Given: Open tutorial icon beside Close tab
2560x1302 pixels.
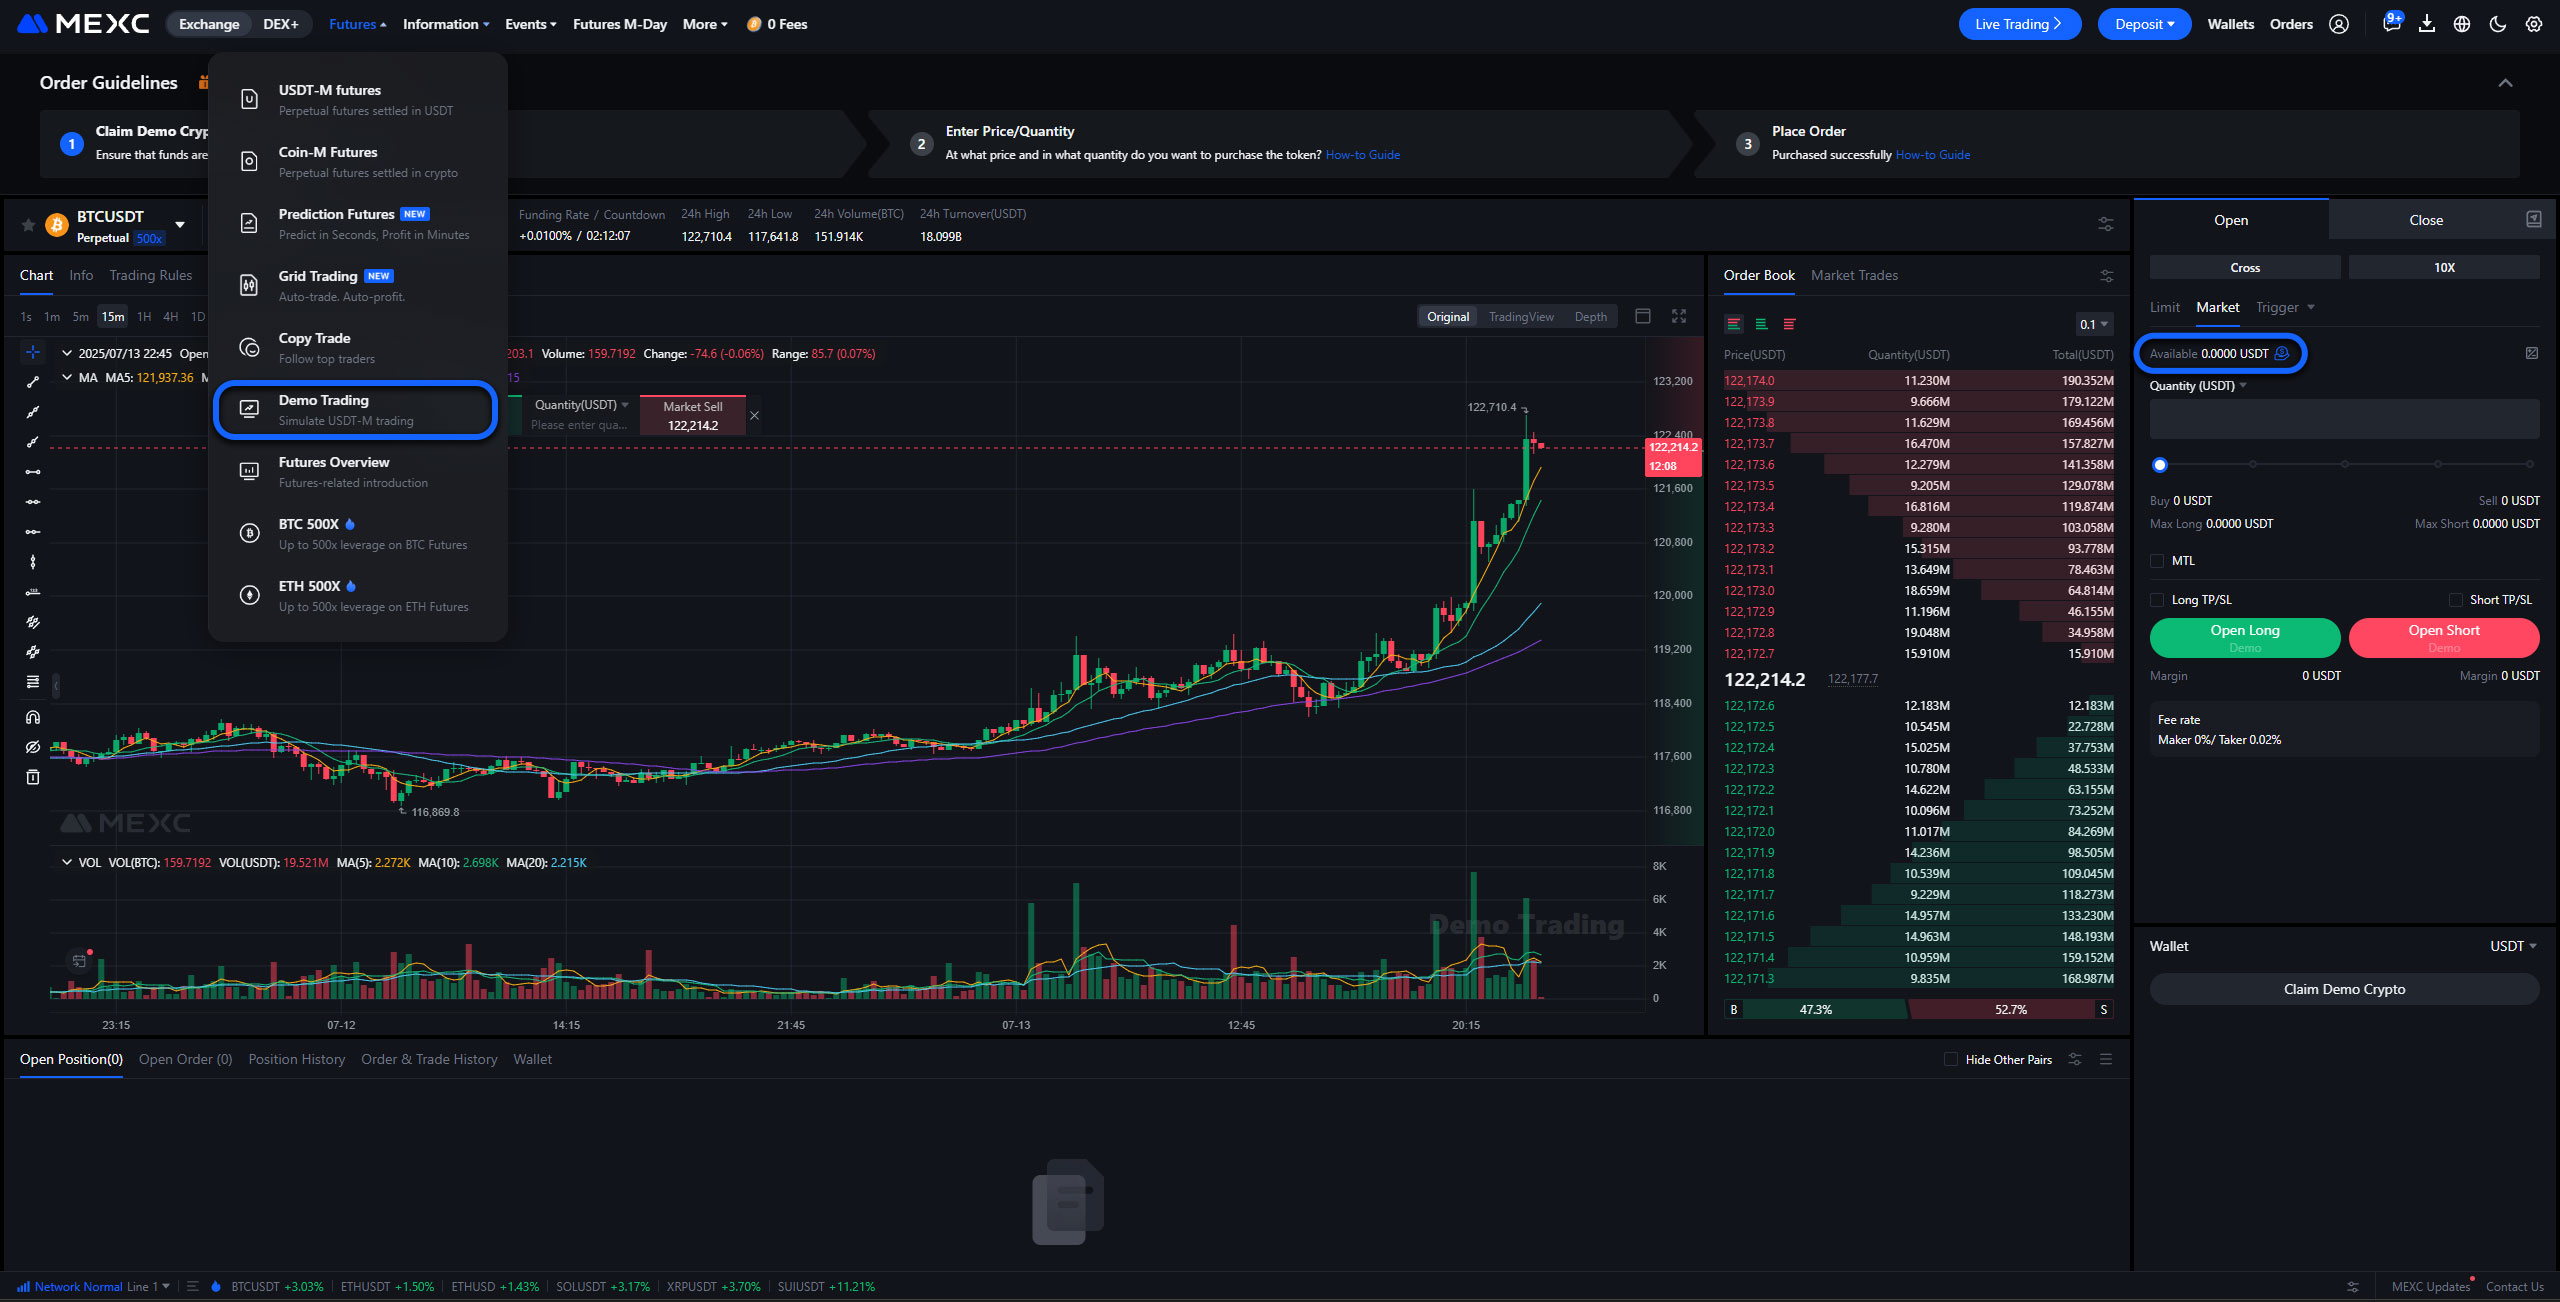Looking at the screenshot, I should click(2534, 219).
